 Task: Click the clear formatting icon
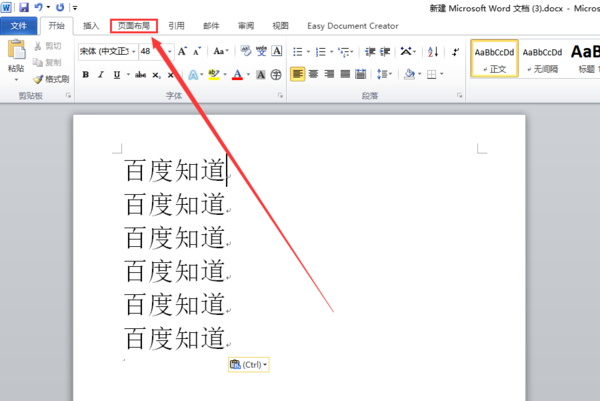pyautogui.click(x=245, y=51)
